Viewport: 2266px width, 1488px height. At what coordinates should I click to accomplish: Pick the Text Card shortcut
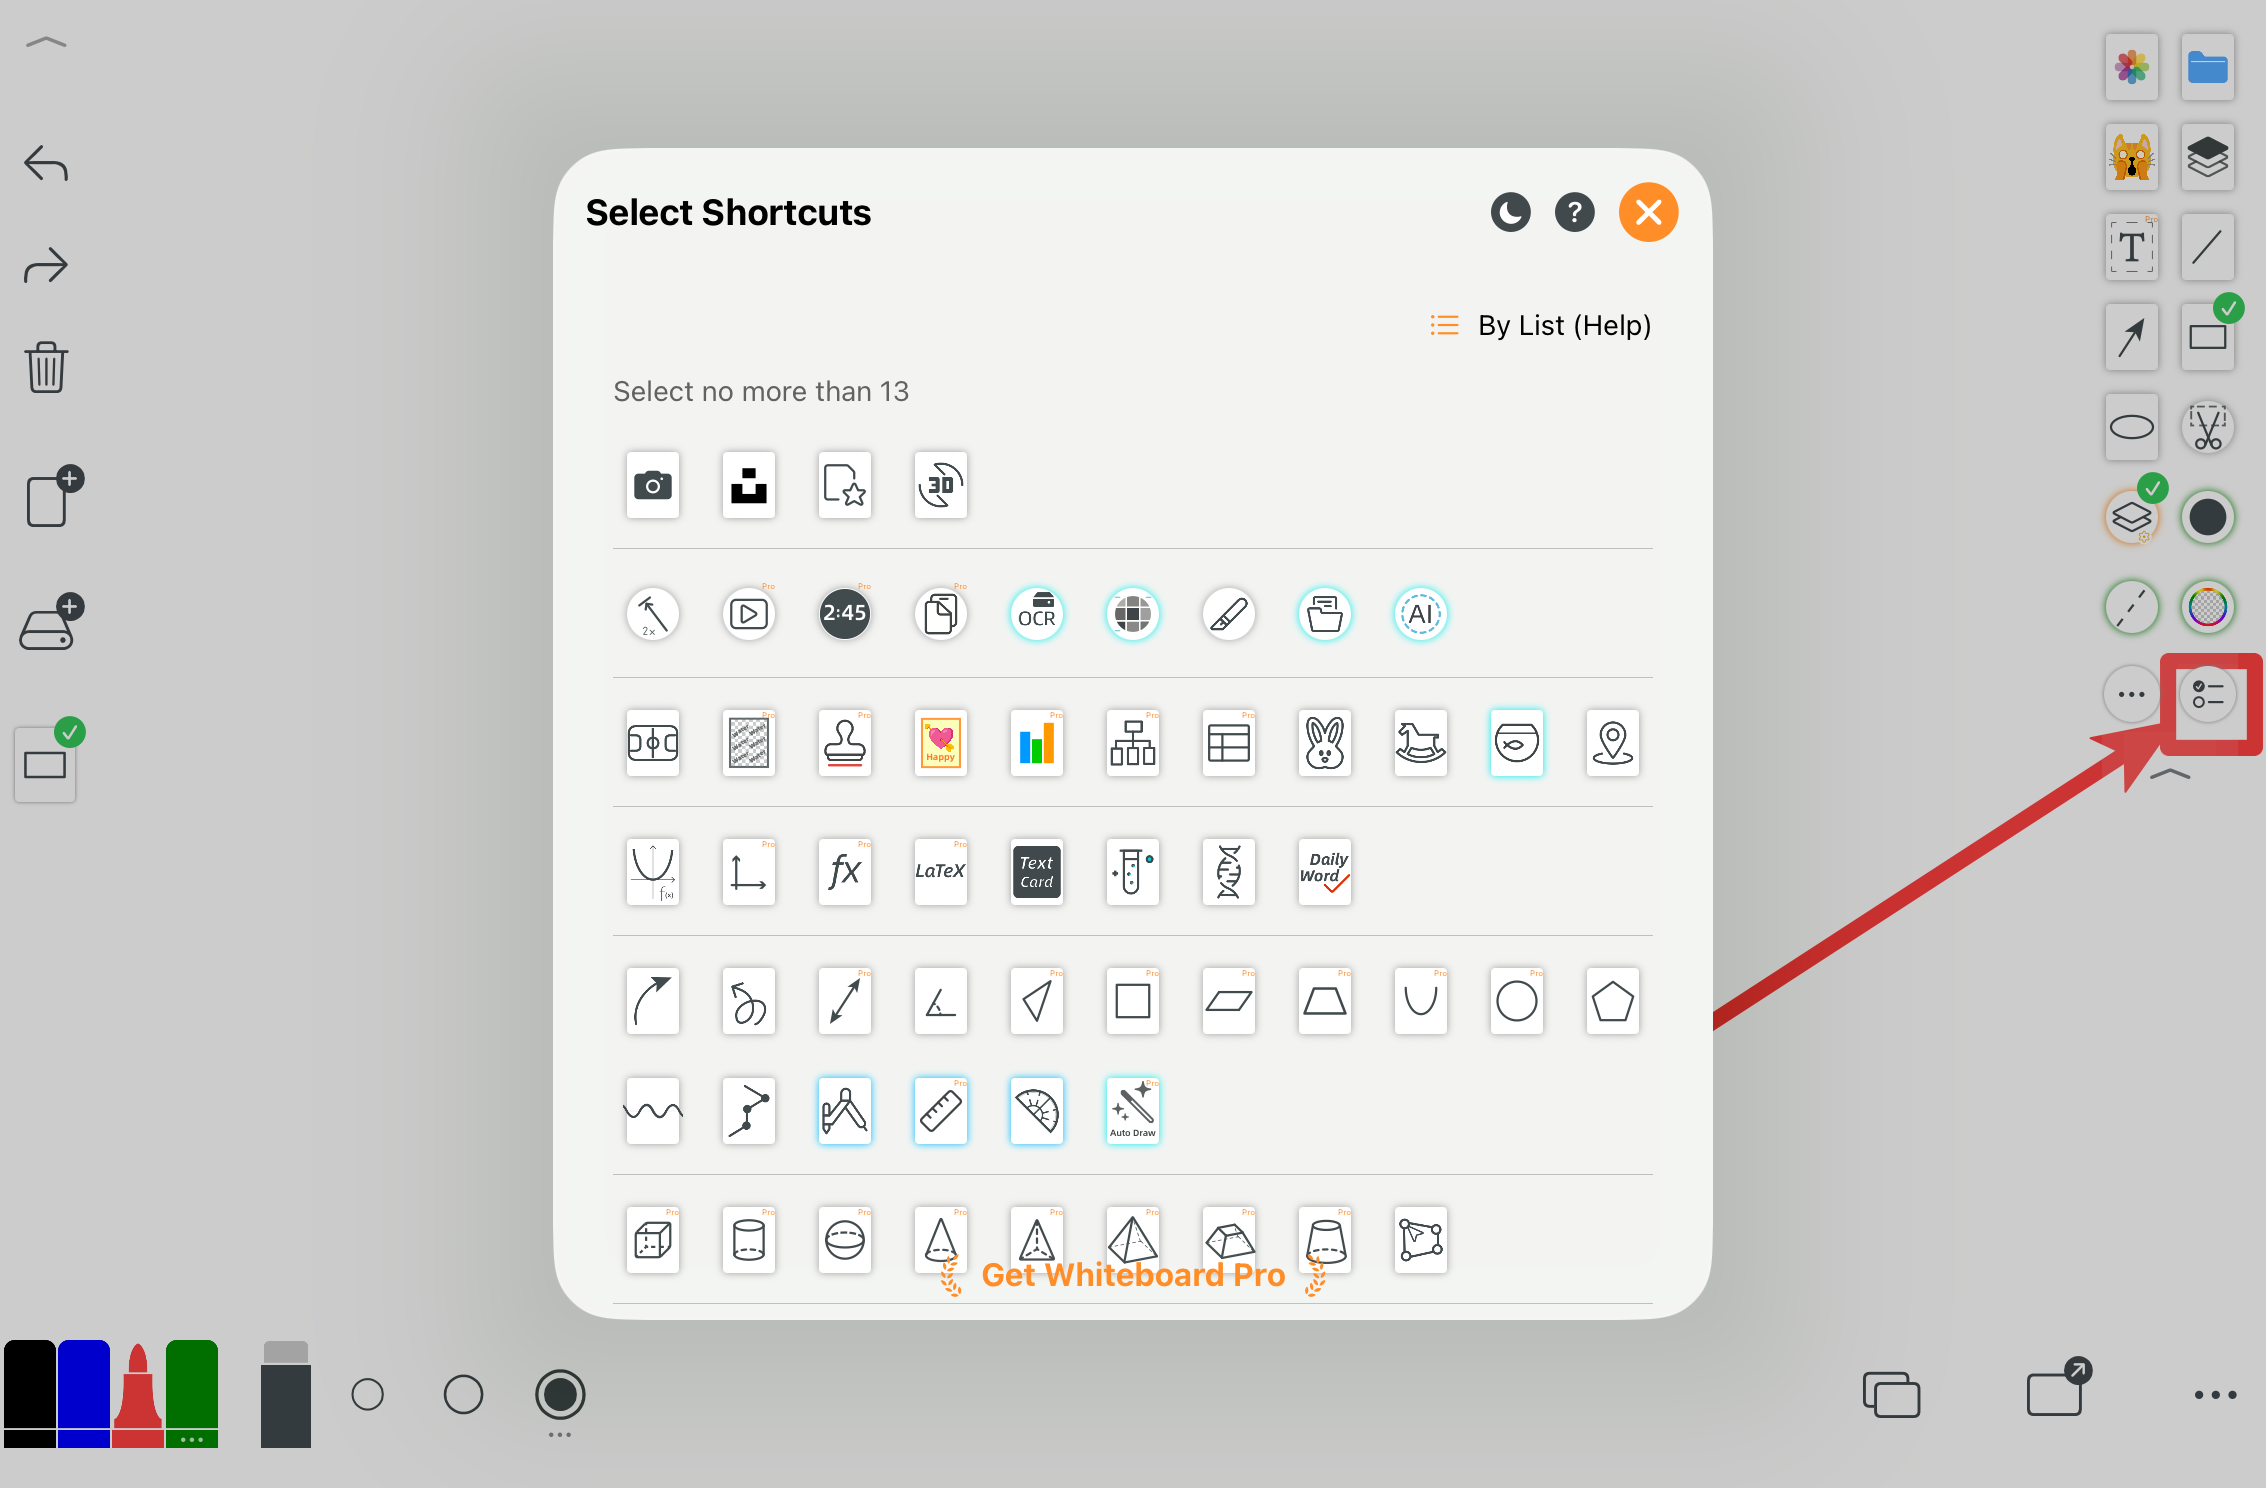[1036, 872]
